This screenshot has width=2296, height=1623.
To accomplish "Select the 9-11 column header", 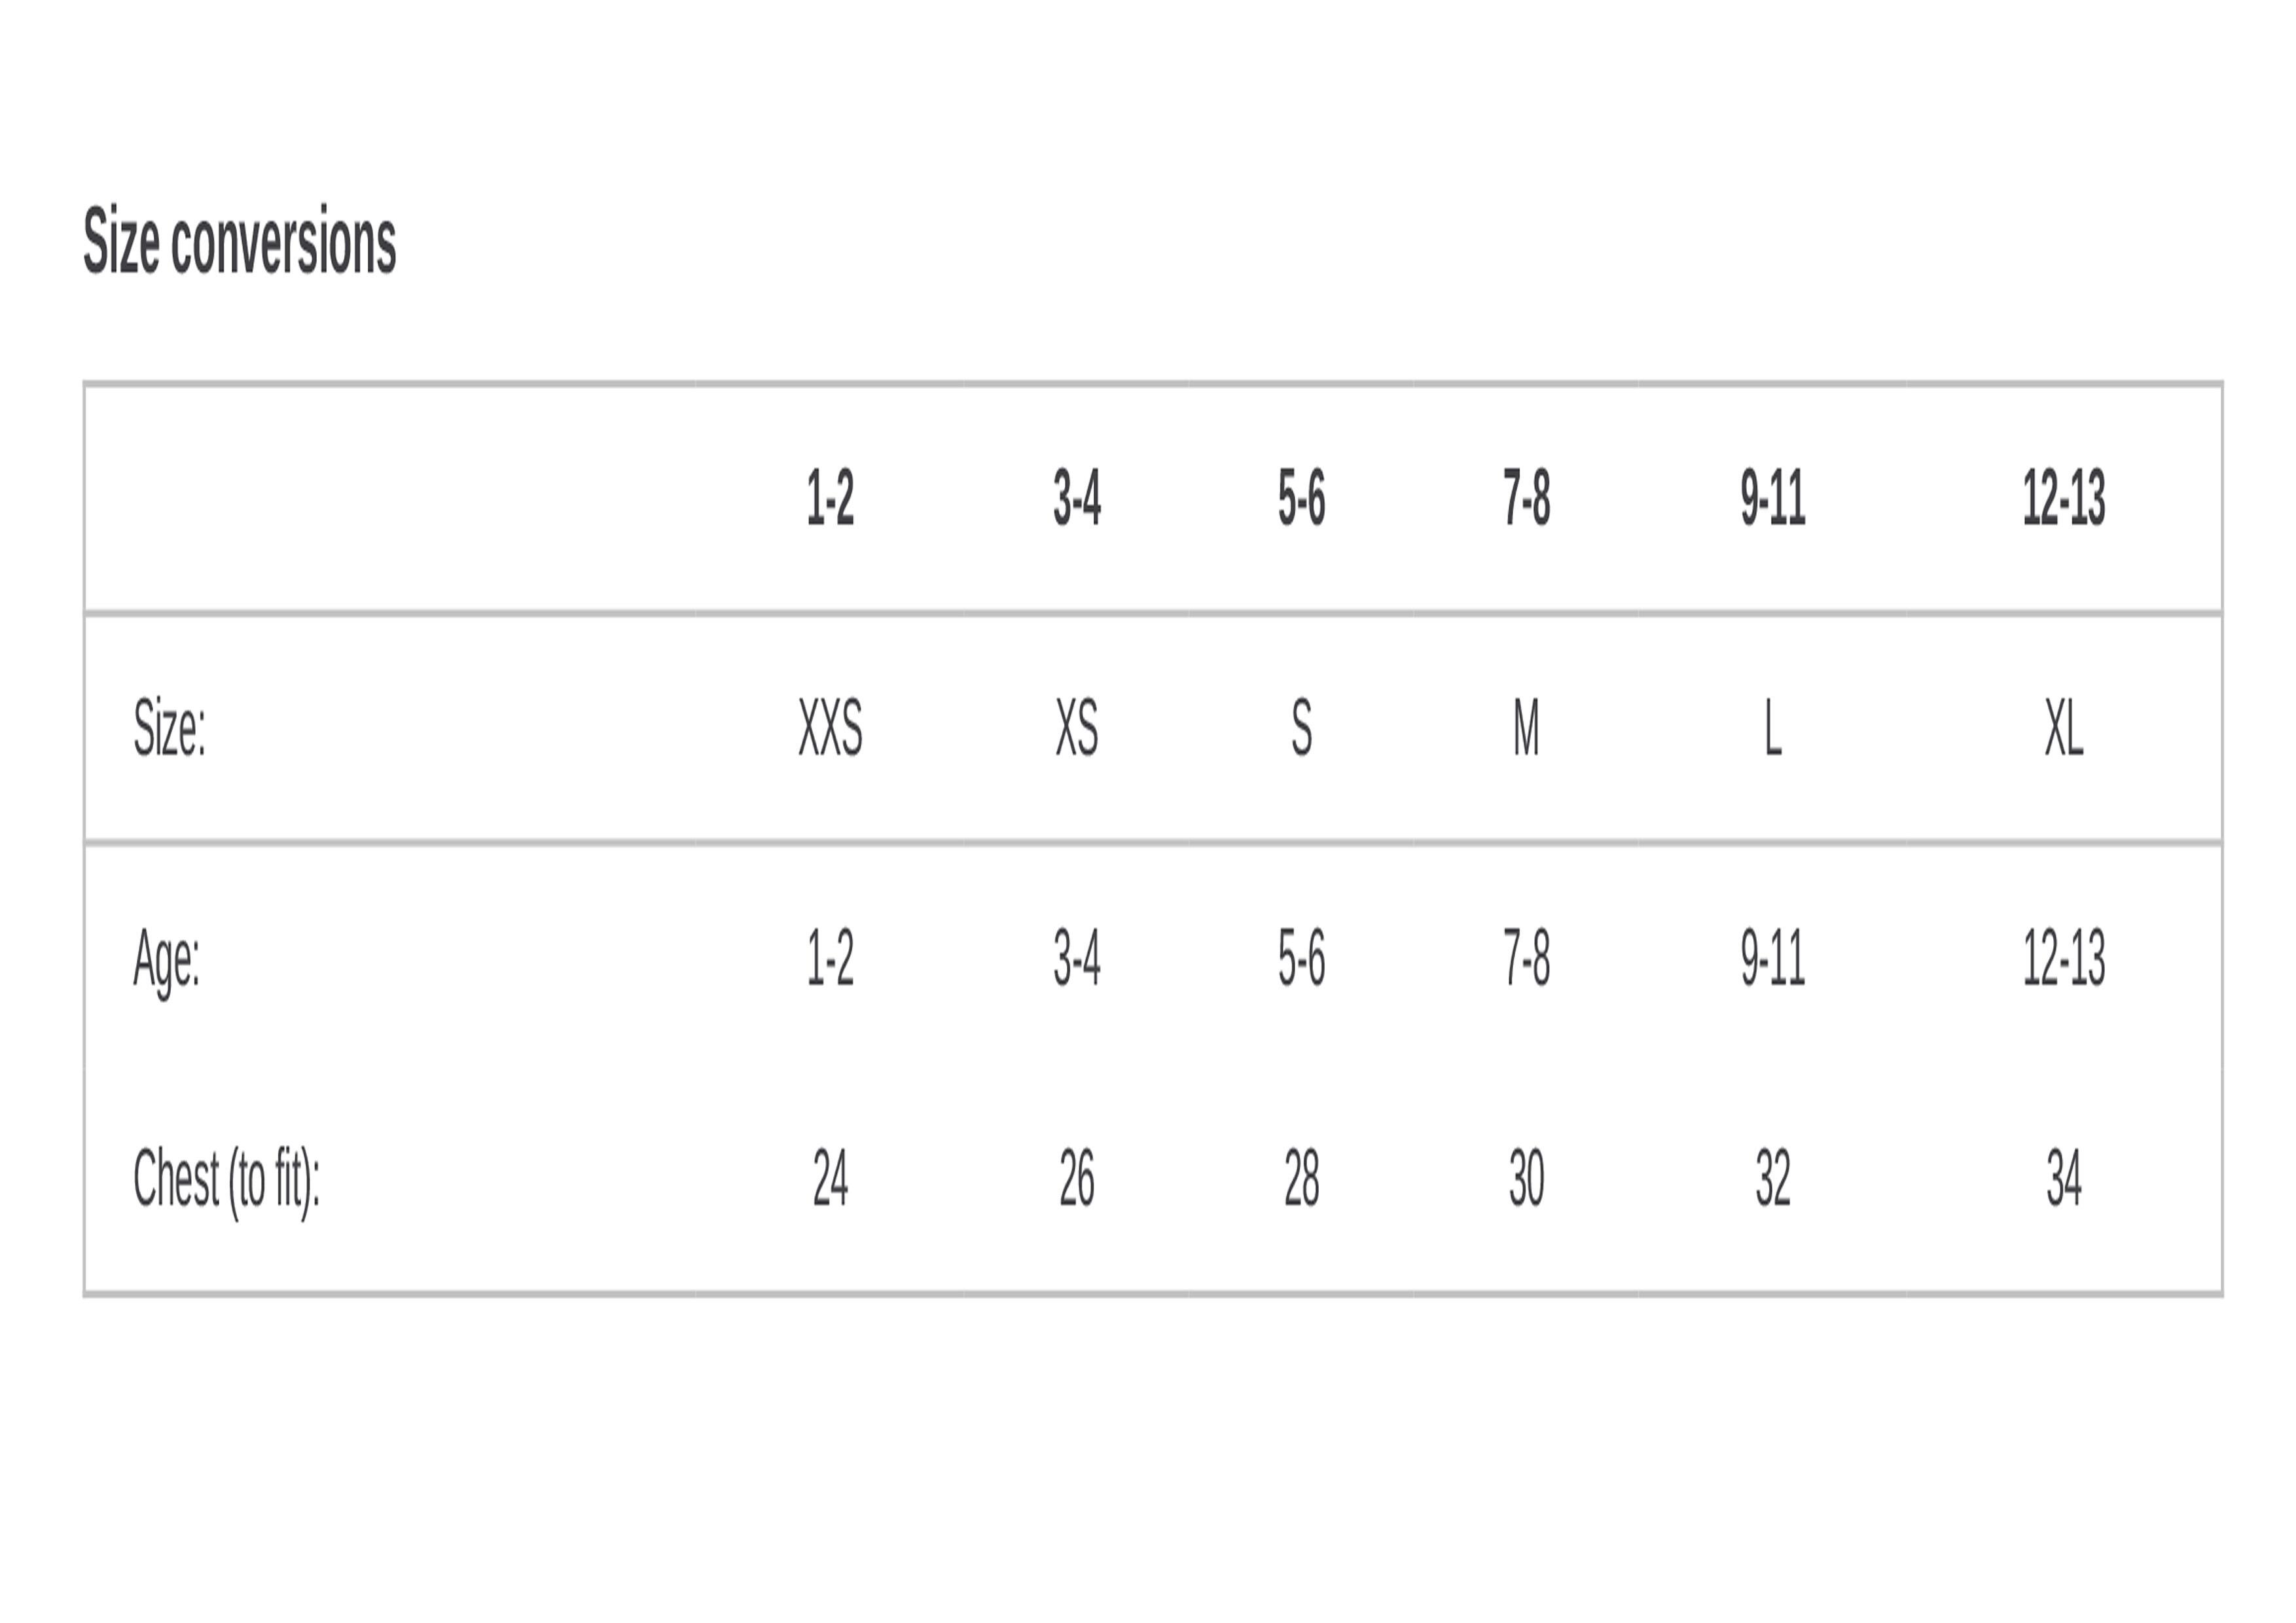I will pyautogui.click(x=1773, y=497).
